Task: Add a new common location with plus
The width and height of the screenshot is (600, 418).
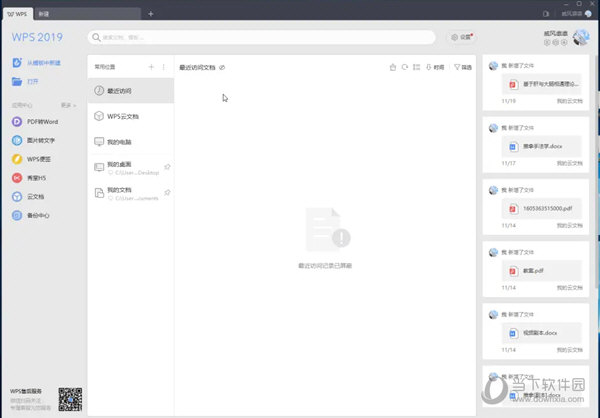Action: 151,67
